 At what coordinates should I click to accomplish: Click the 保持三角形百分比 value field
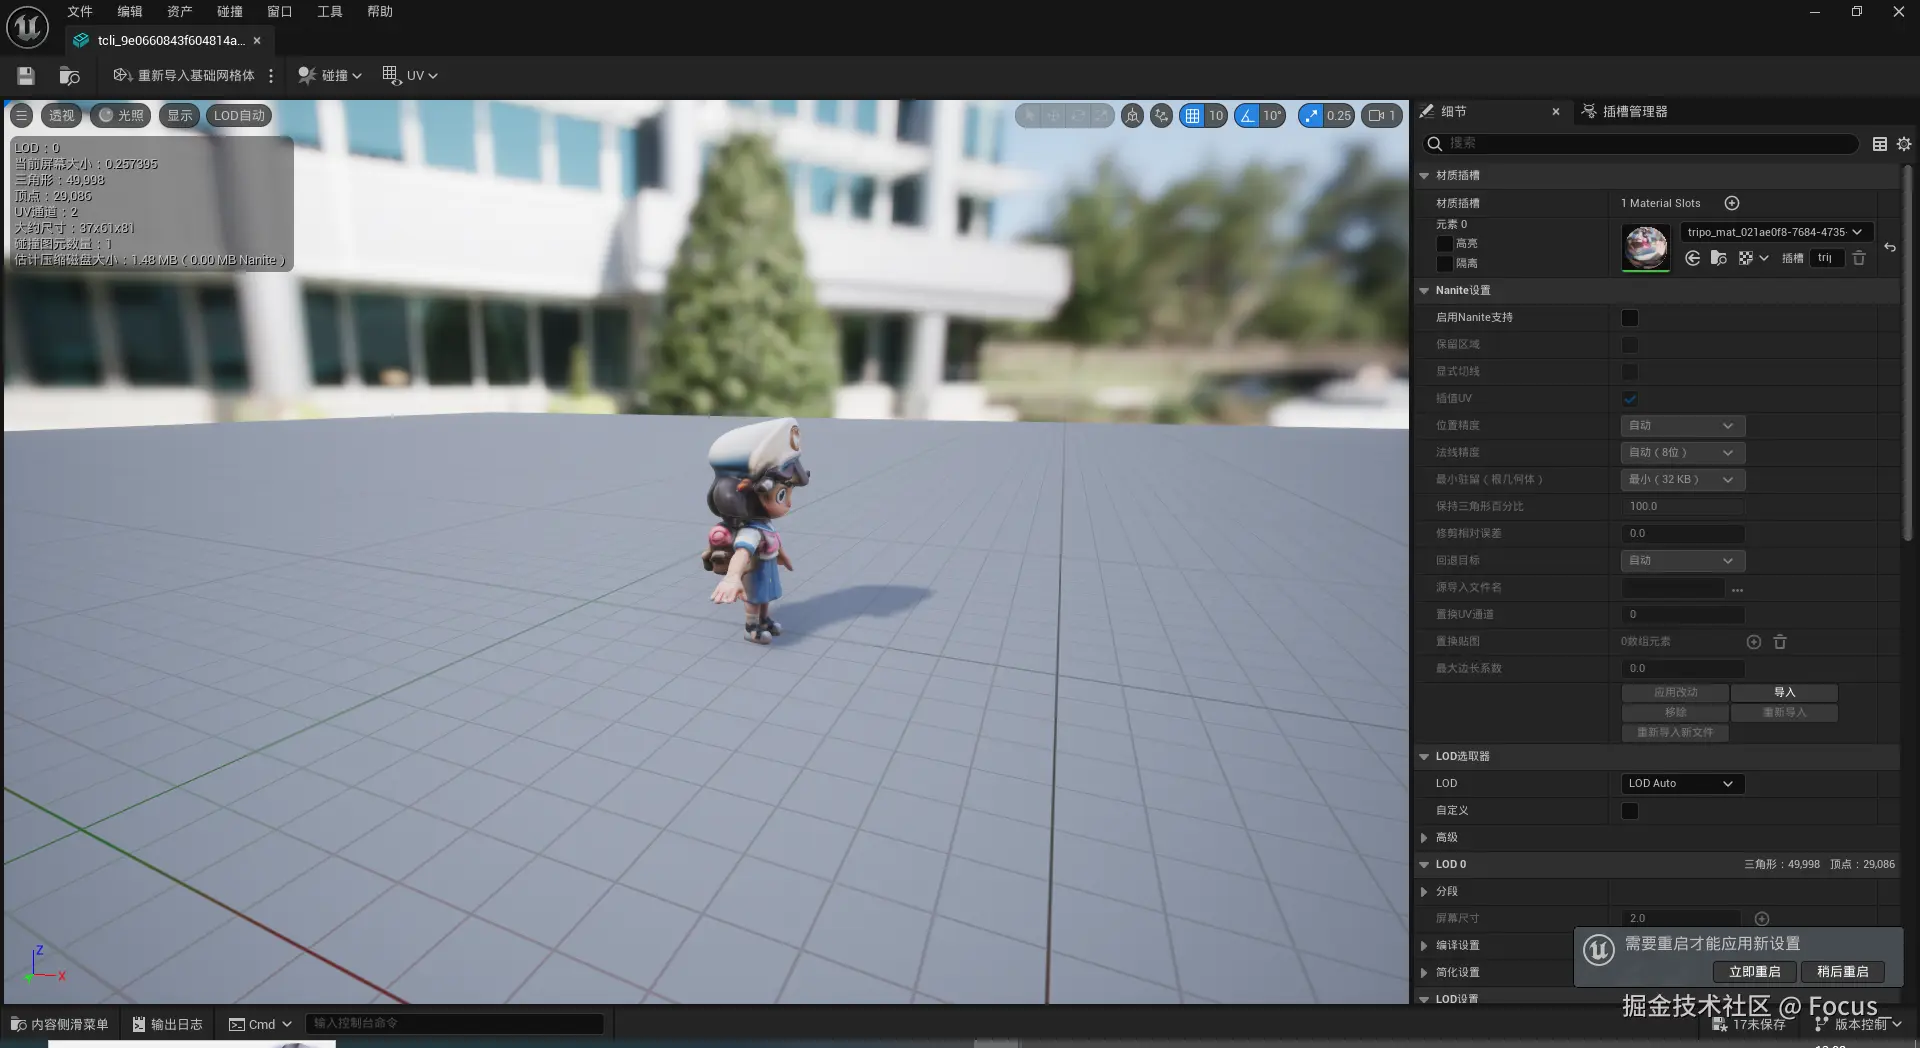[x=1683, y=507]
